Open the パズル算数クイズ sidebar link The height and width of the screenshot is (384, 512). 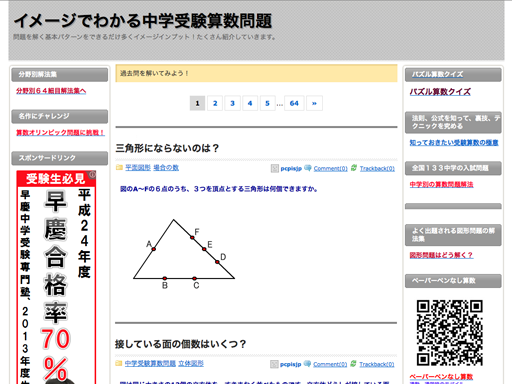[x=440, y=92]
